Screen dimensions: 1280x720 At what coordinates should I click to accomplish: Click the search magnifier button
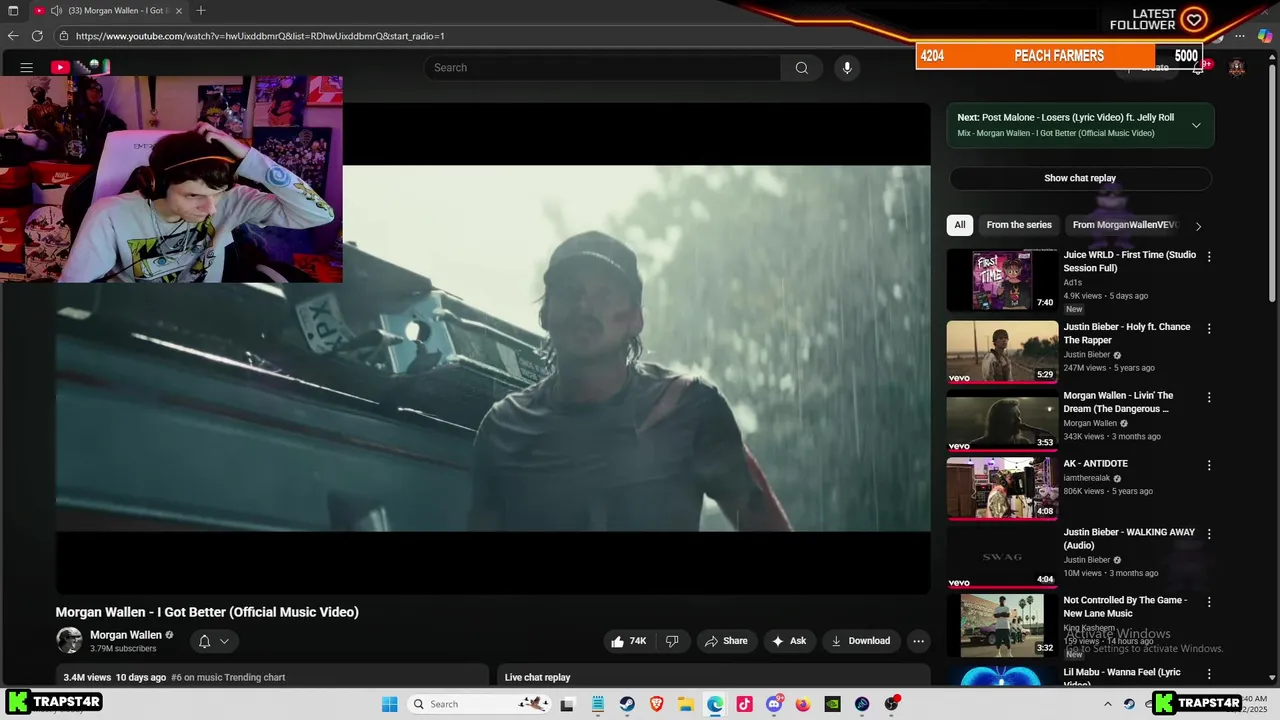coord(802,68)
